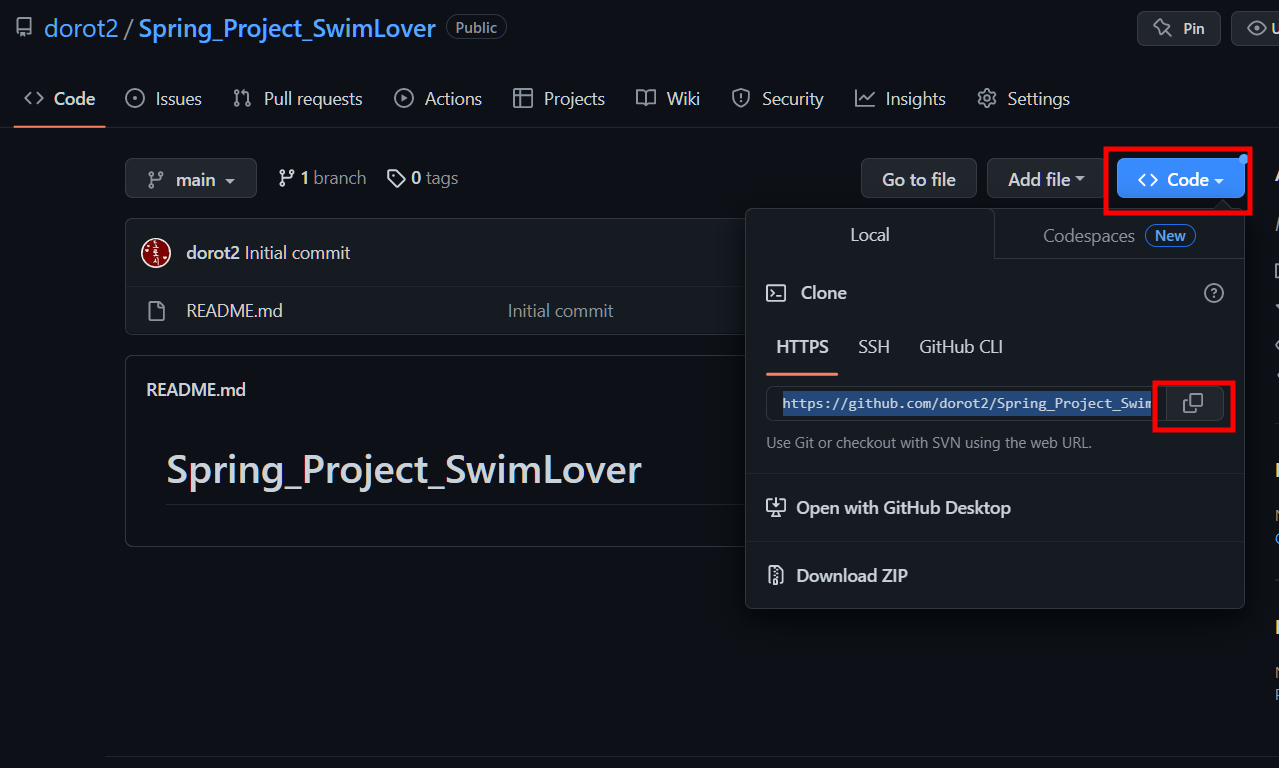This screenshot has height=768, width=1279.
Task: Click the branch fork icon beside 1 branch
Action: 289,177
